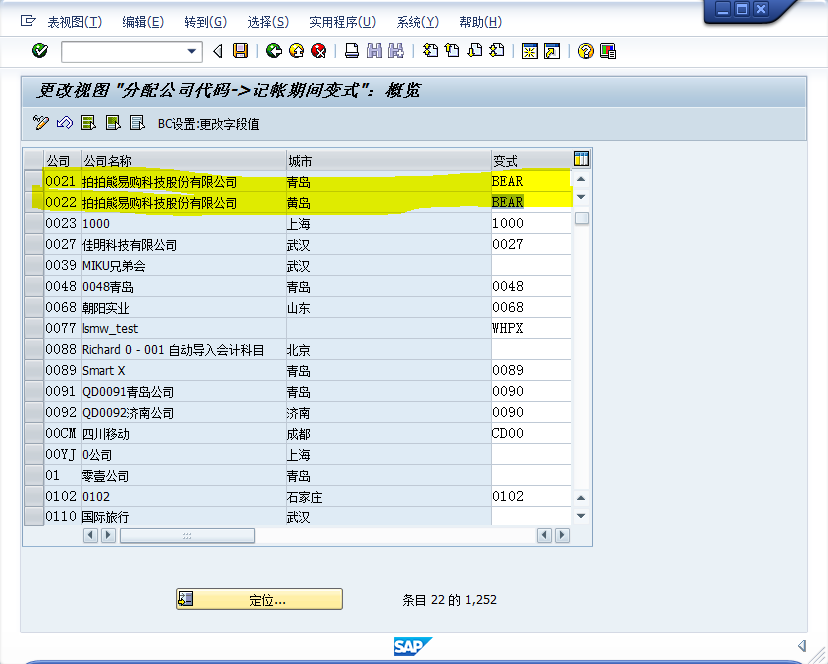Go to next page icon
This screenshot has width=828, height=664.
pos(475,51)
